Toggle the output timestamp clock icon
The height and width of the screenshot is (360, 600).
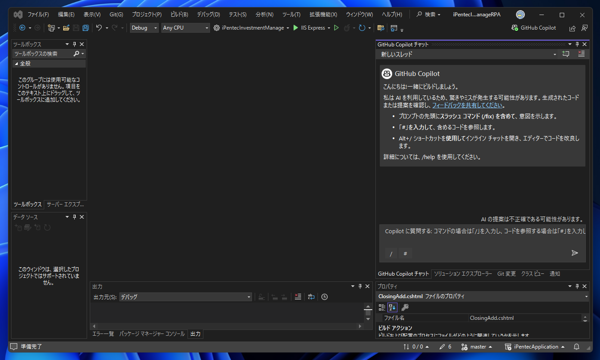(324, 297)
